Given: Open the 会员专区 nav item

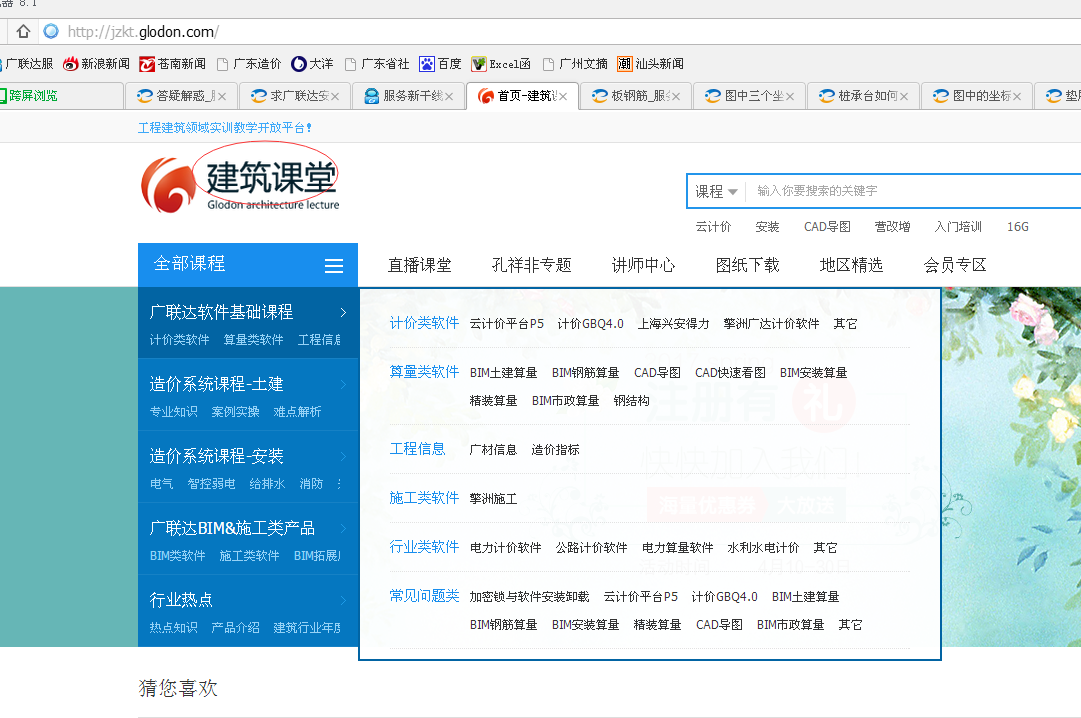Looking at the screenshot, I should click(x=955, y=266).
